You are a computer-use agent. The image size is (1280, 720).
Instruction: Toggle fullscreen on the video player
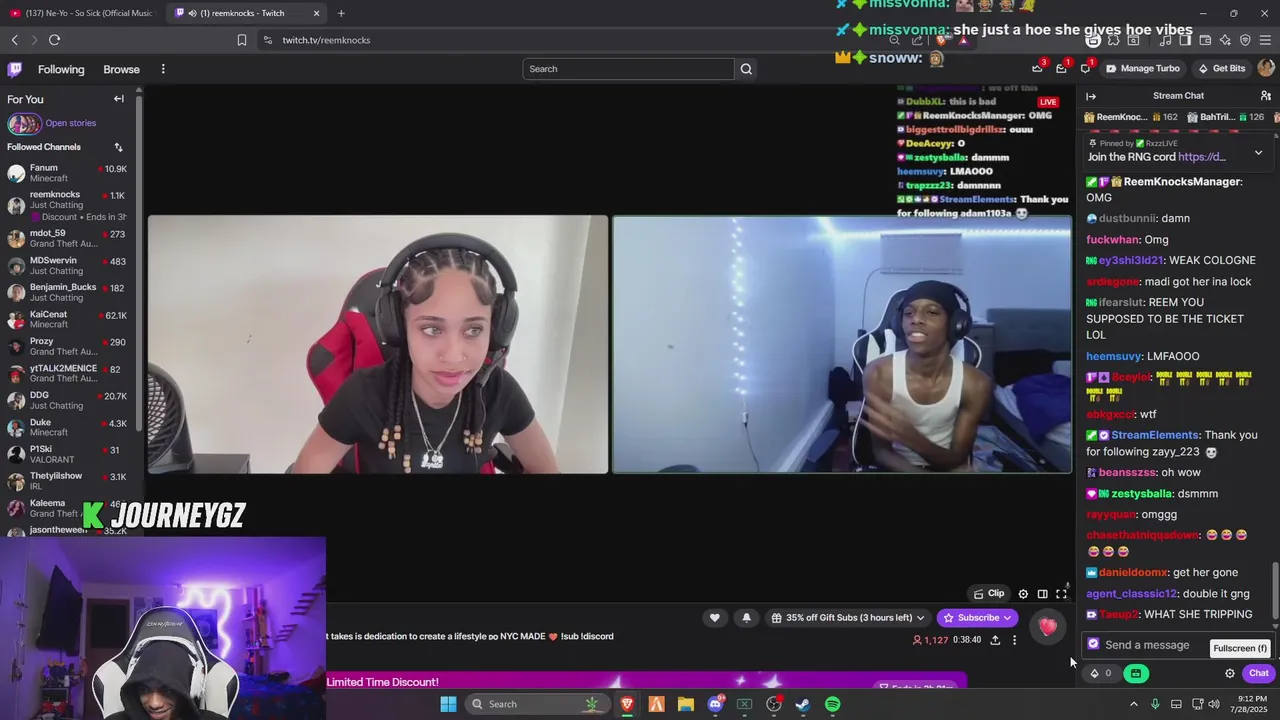pos(1062,594)
